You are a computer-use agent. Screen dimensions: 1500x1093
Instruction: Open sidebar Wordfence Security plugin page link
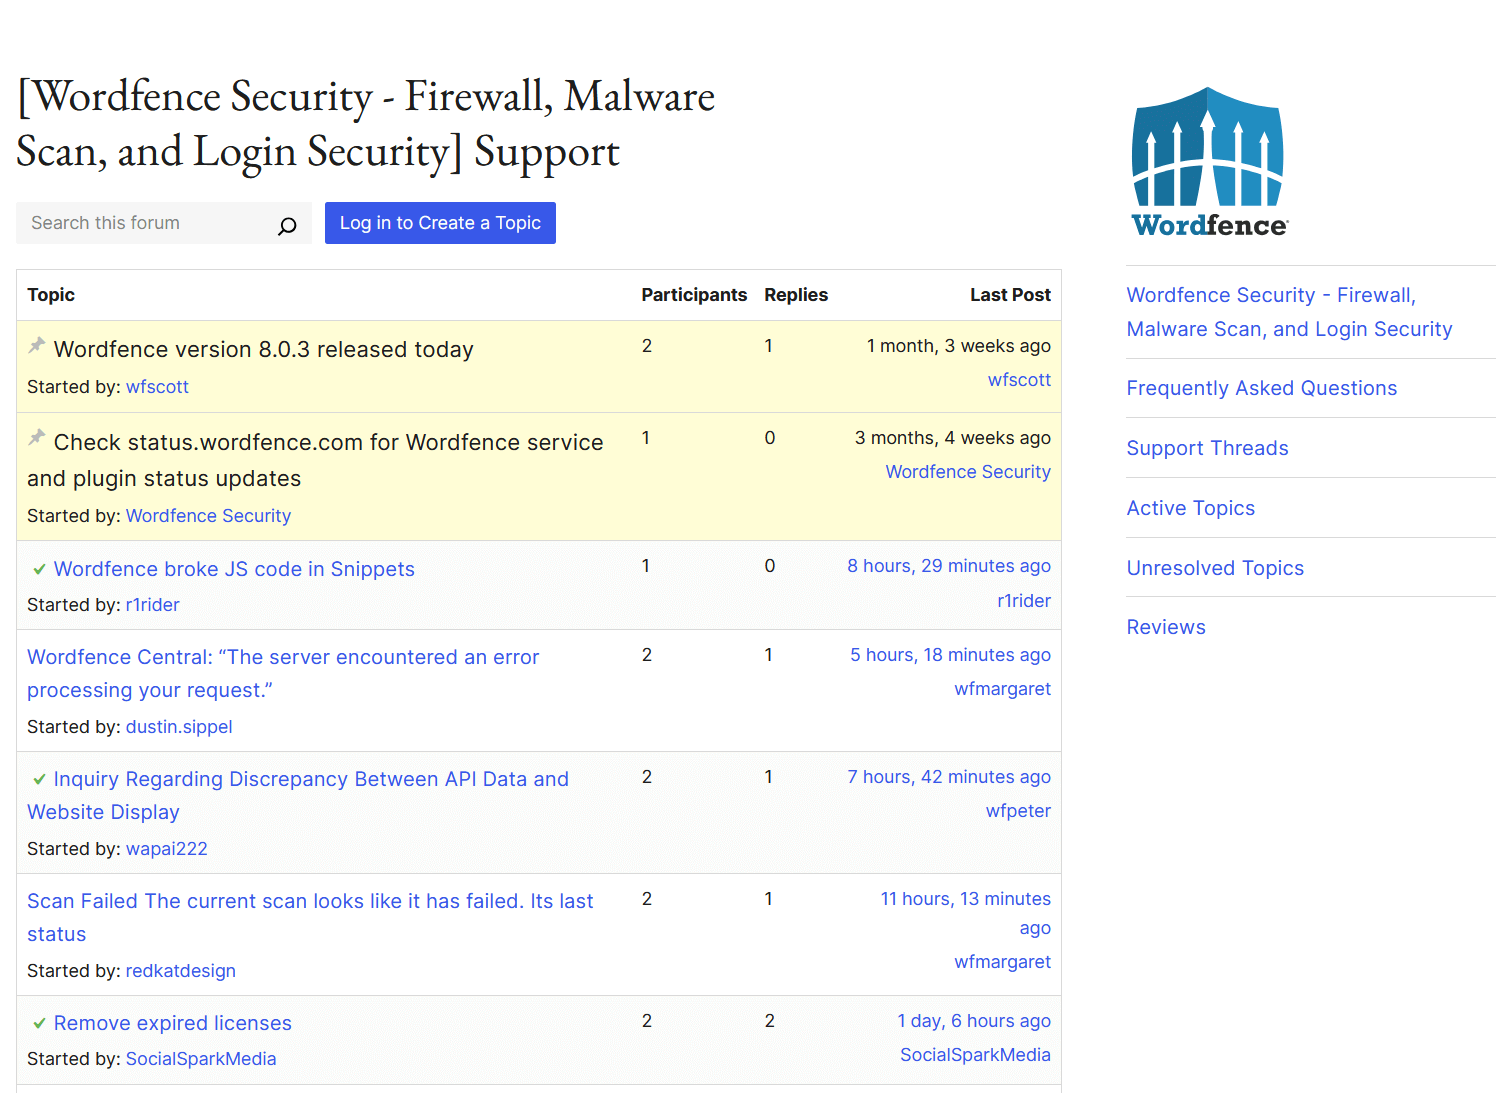[x=1289, y=312]
